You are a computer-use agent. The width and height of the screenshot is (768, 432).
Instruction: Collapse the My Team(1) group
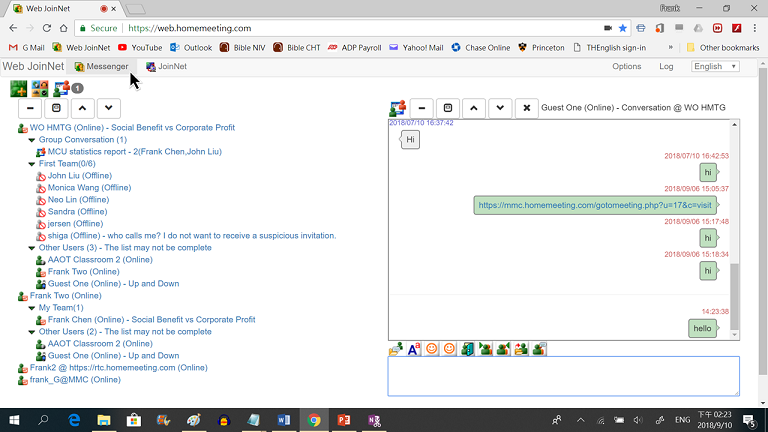(32, 308)
